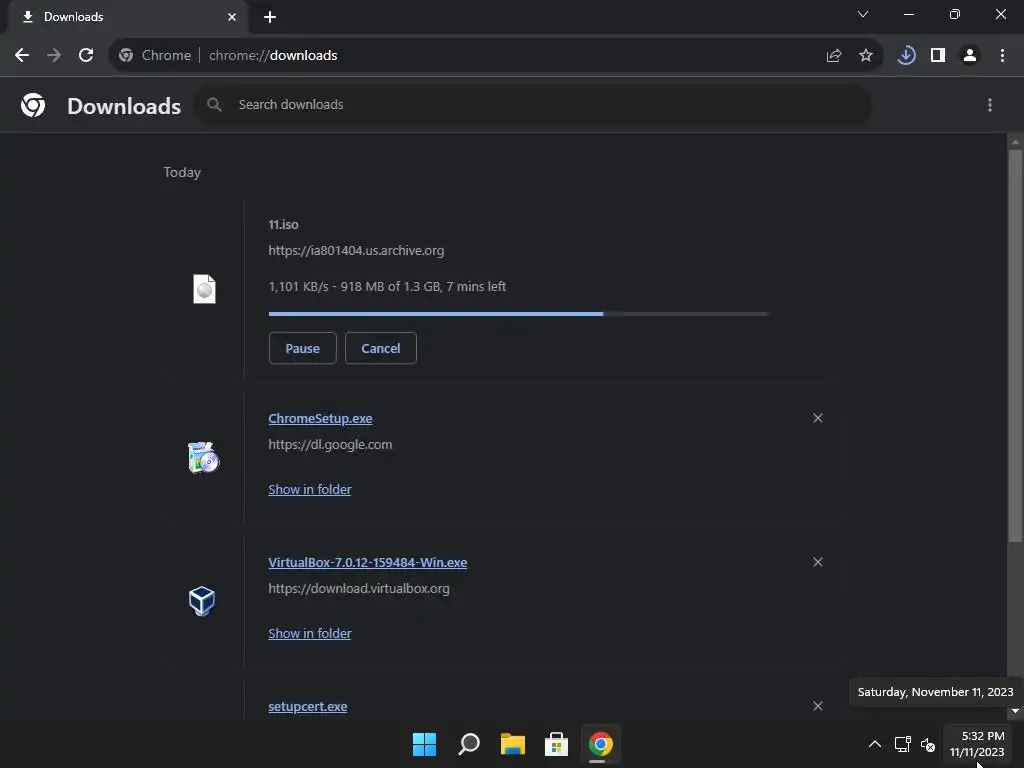Remove setupcert.exe from the list

click(818, 706)
